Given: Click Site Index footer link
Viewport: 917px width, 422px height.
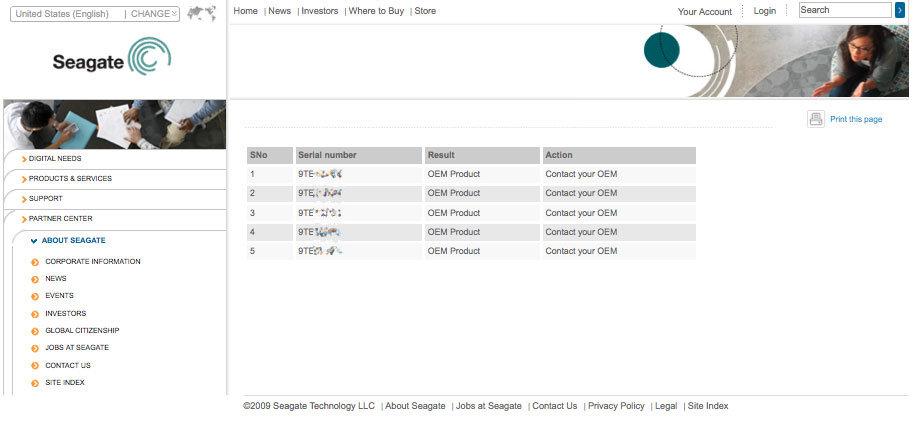Looking at the screenshot, I should (708, 406).
